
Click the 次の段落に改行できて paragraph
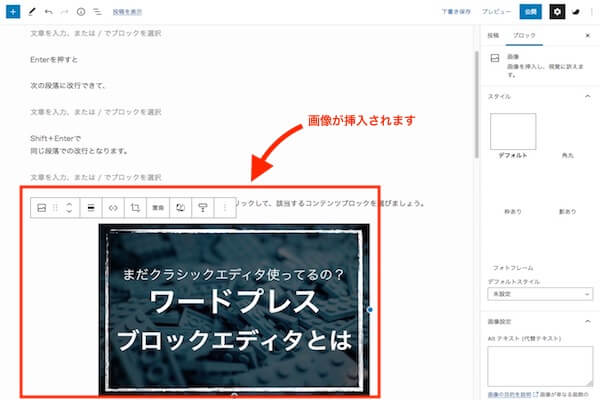click(x=68, y=85)
